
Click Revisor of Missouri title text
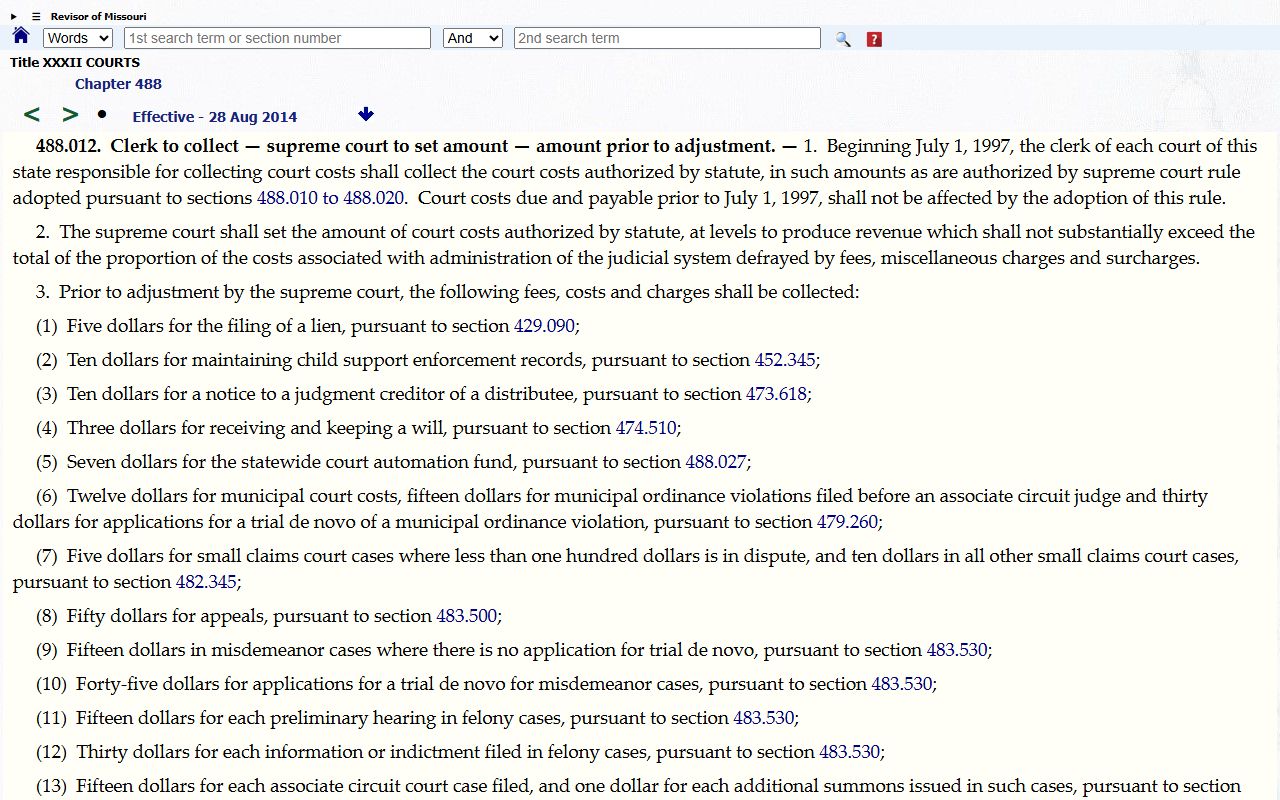click(98, 16)
